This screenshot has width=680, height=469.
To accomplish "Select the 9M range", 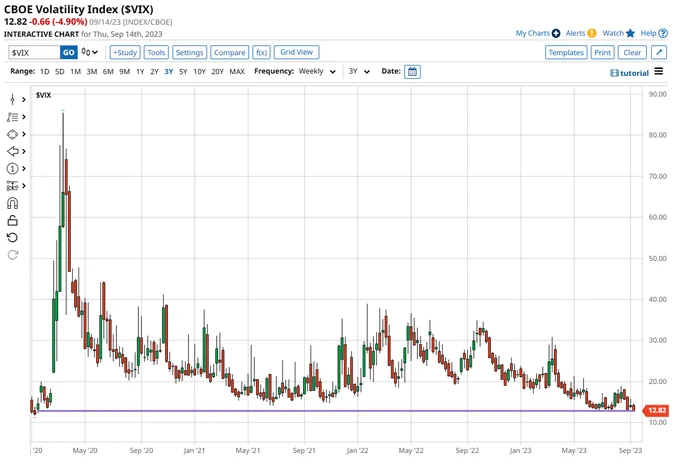I will pyautogui.click(x=124, y=72).
